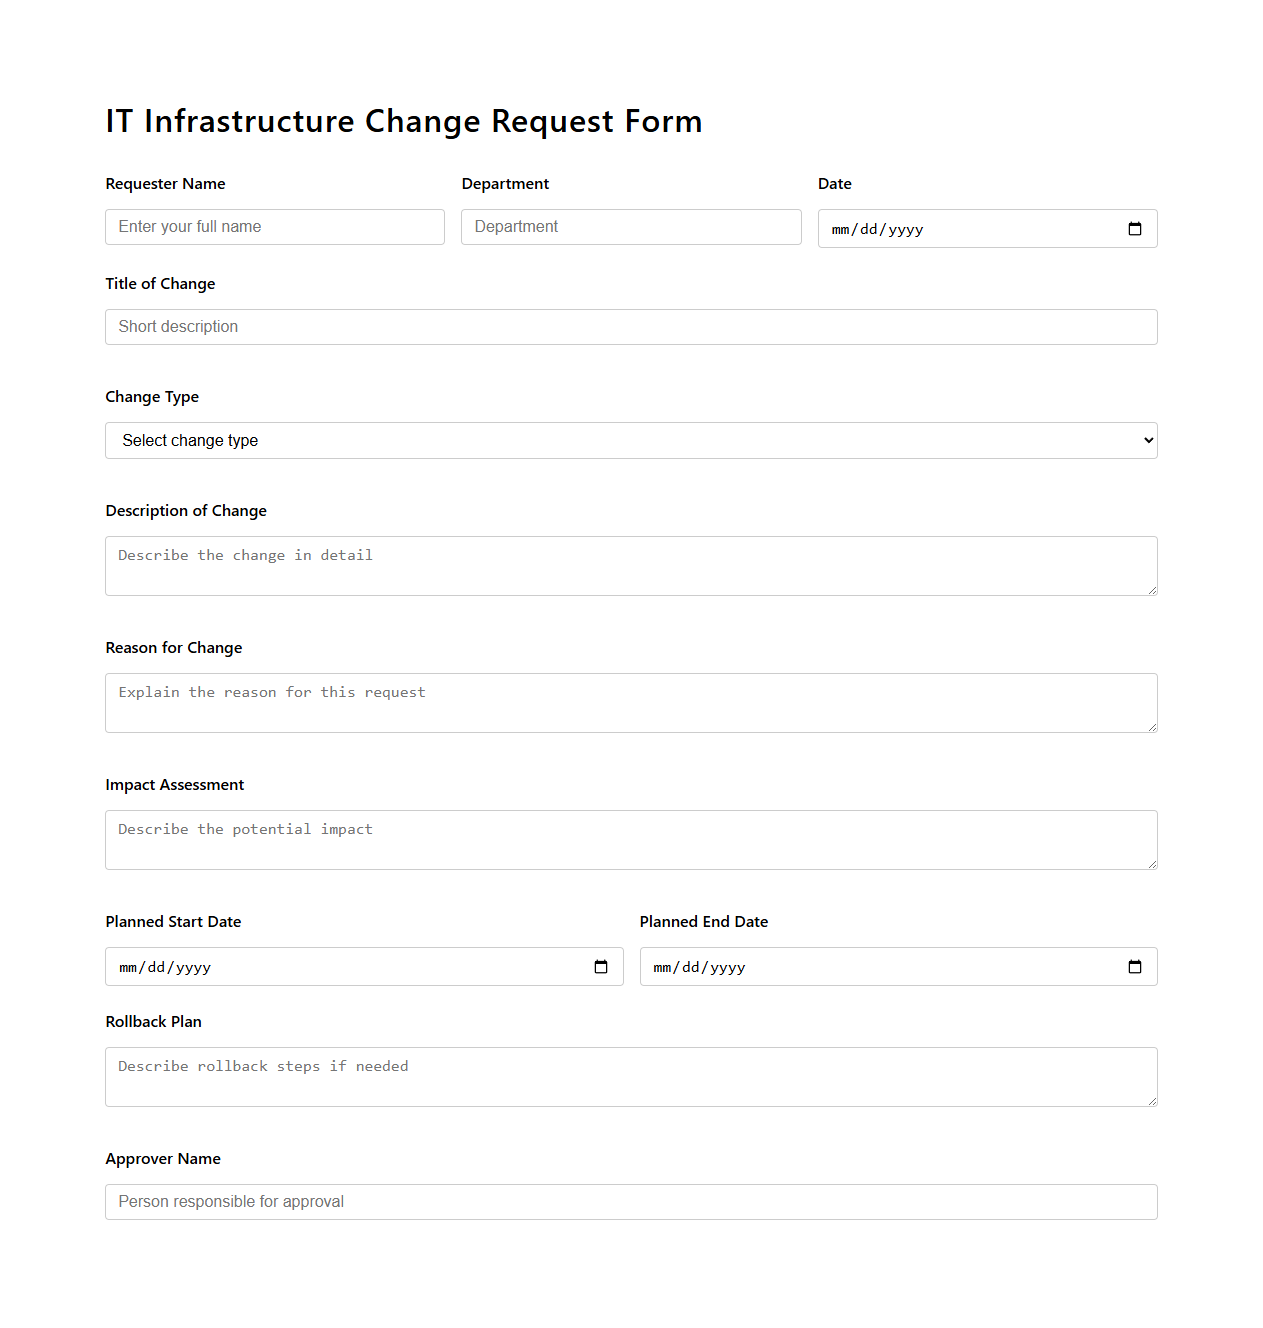Click the Date field's mm/dd/yyyy text
1263x1328 pixels.
click(x=876, y=229)
